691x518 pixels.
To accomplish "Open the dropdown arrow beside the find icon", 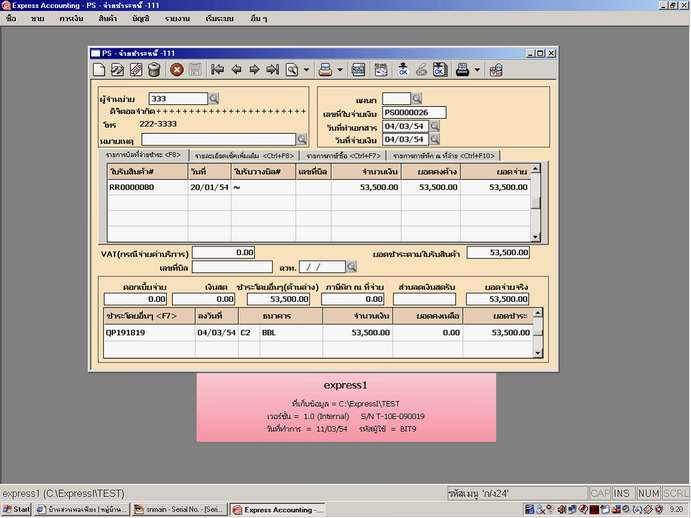I will tap(306, 70).
